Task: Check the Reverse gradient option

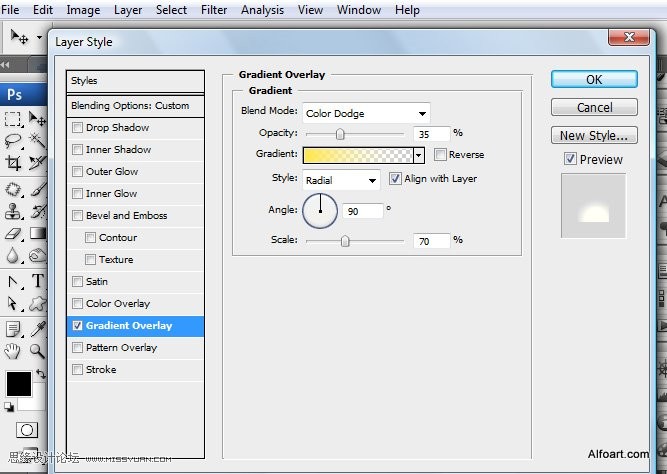Action: [x=440, y=154]
